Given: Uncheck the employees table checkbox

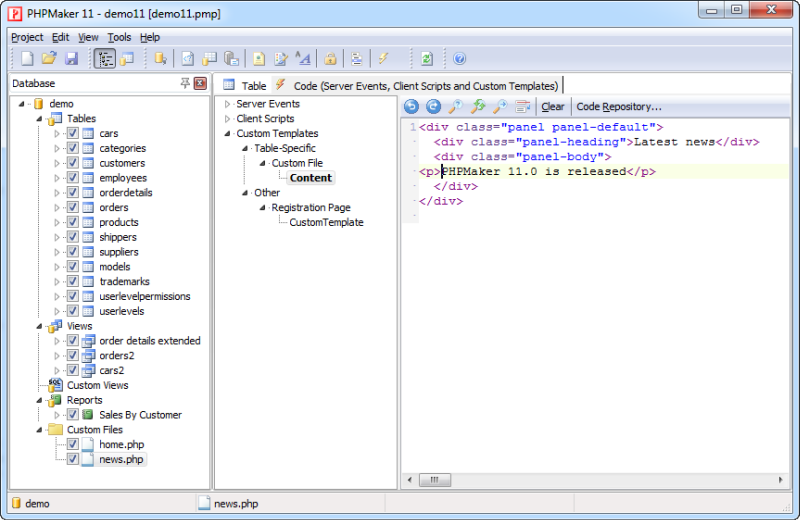Looking at the screenshot, I should click(x=72, y=178).
